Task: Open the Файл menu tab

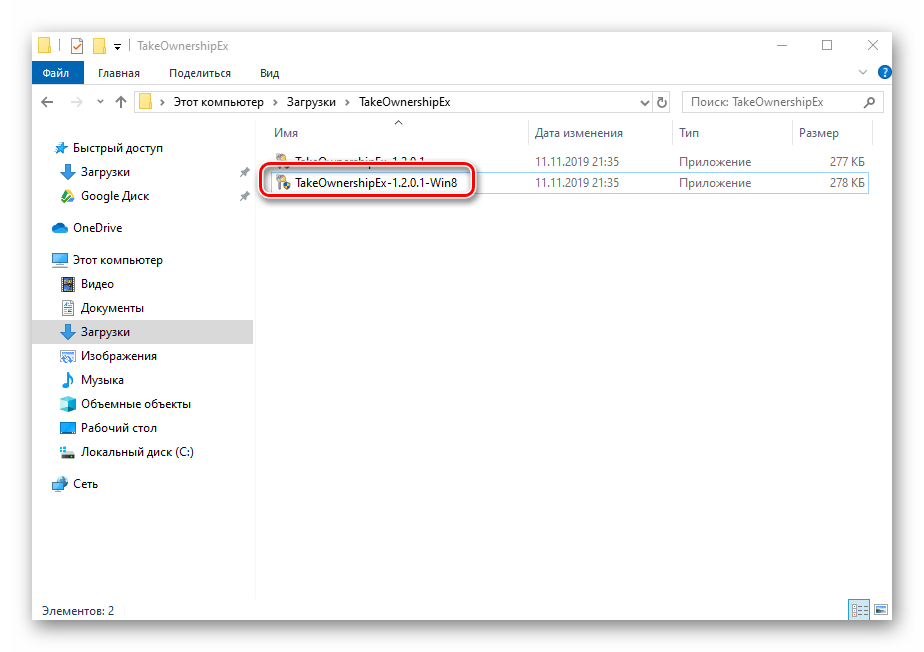Action: pyautogui.click(x=56, y=73)
